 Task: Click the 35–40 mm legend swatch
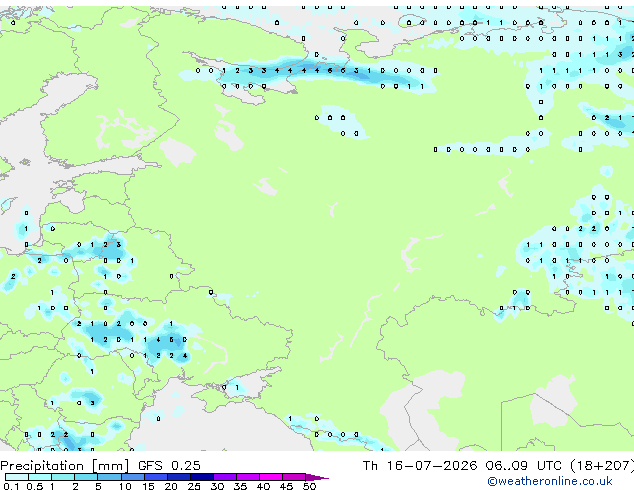coord(247,477)
